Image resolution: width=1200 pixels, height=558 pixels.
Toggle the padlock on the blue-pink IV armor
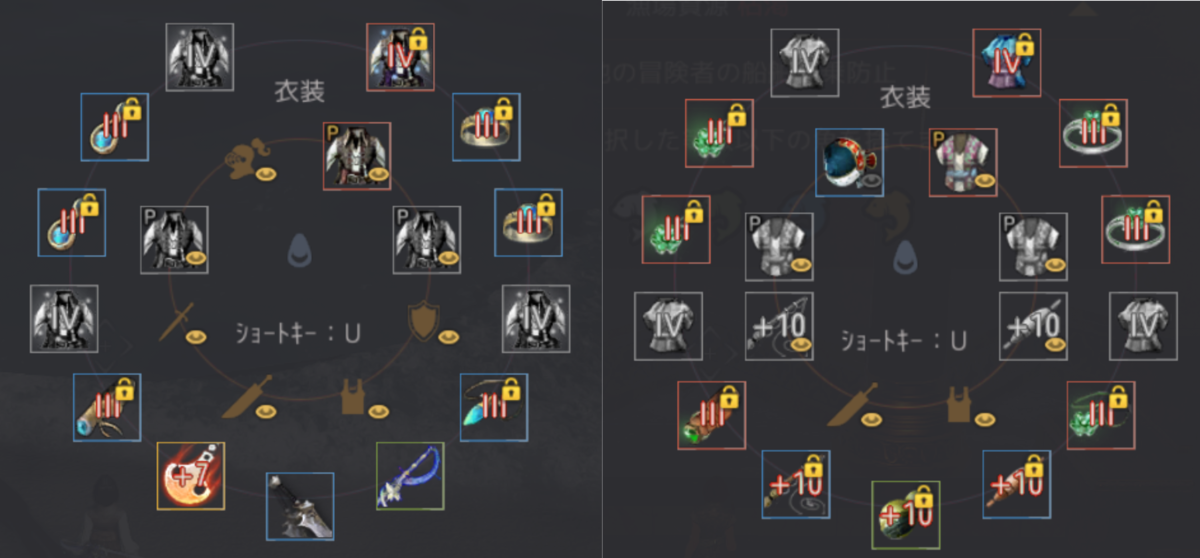(x=1026, y=44)
